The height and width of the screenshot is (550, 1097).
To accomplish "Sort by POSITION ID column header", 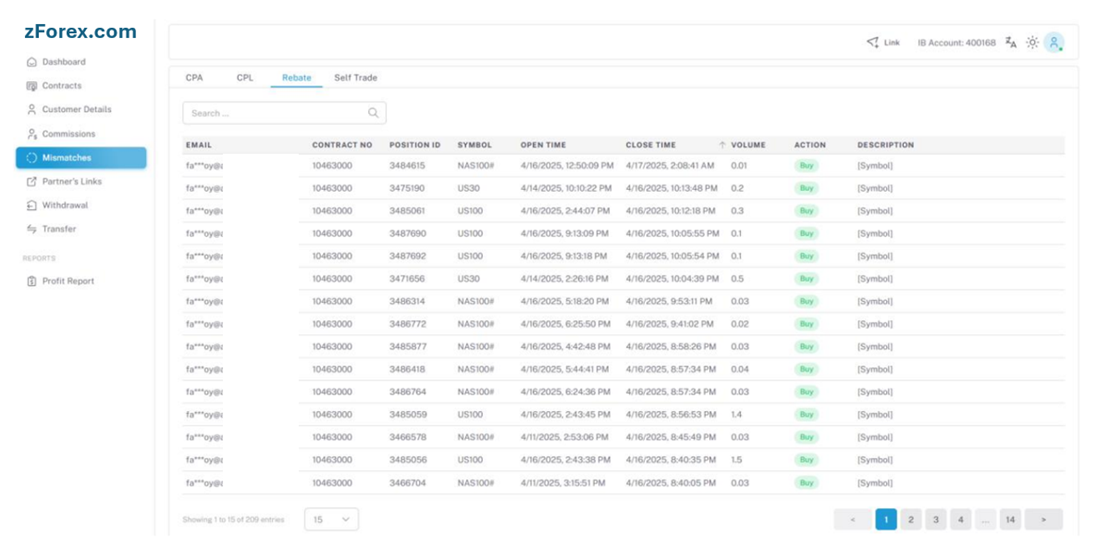I will [x=415, y=145].
